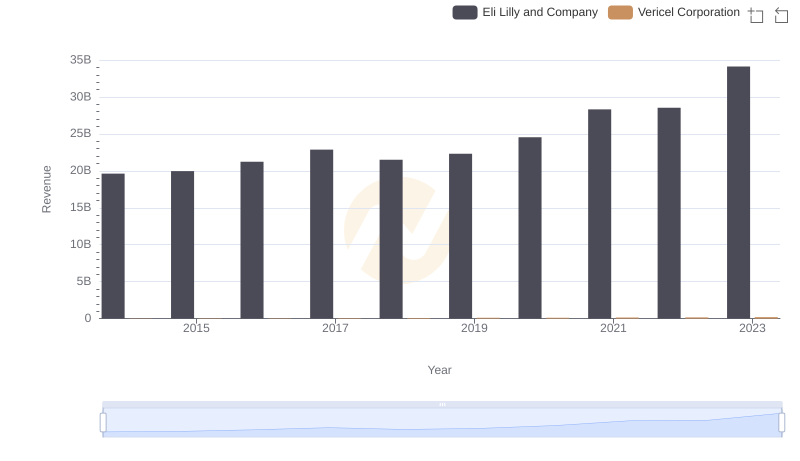The width and height of the screenshot is (800, 461).
Task: Click the Eli Lilly bar for 2015
Action: point(183,245)
